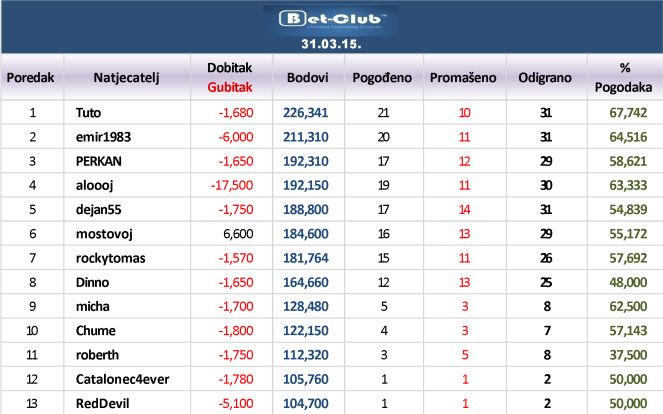Click the Poredak column header
Screen dimensions: 663x414
[x=32, y=77]
